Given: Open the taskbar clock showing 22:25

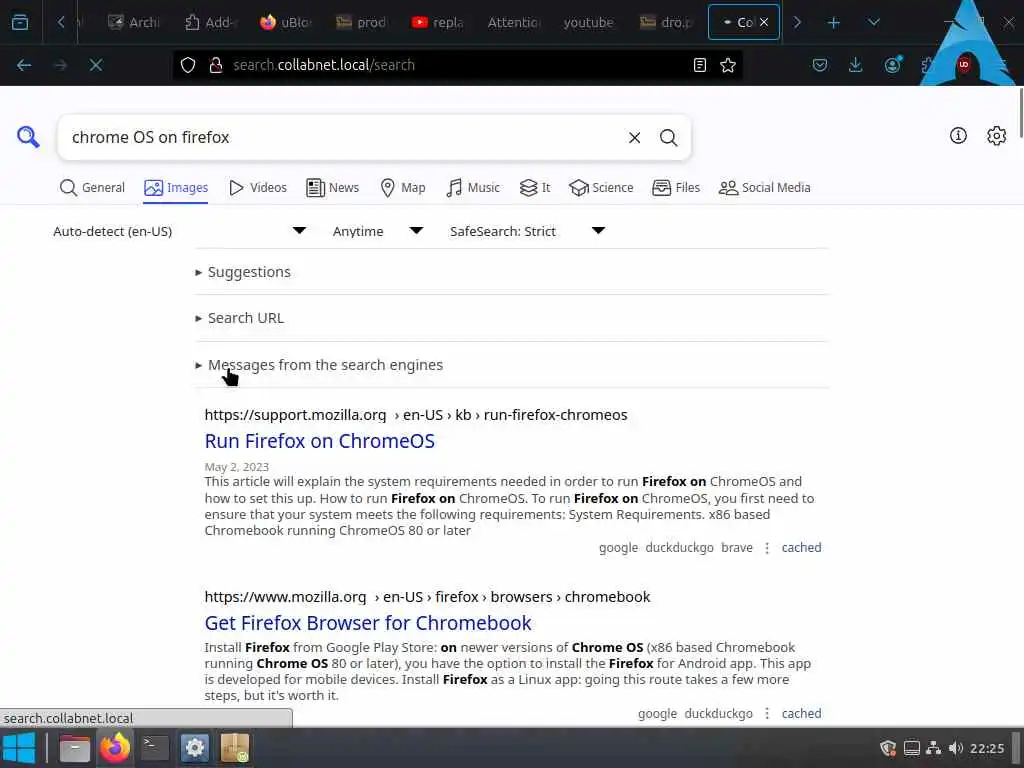Looking at the screenshot, I should pyautogui.click(x=987, y=748).
